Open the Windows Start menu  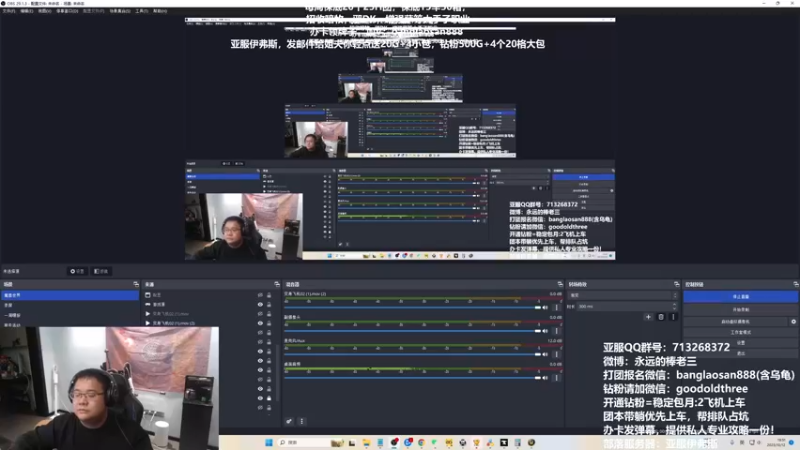coord(269,442)
